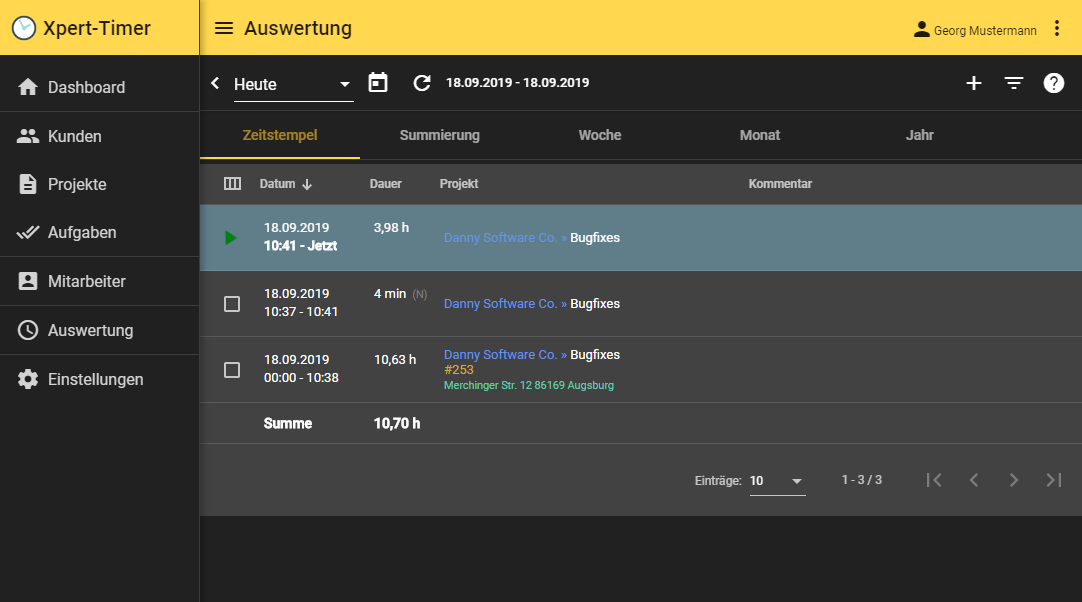Refresh the report with reload icon
This screenshot has width=1082, height=602.
422,83
